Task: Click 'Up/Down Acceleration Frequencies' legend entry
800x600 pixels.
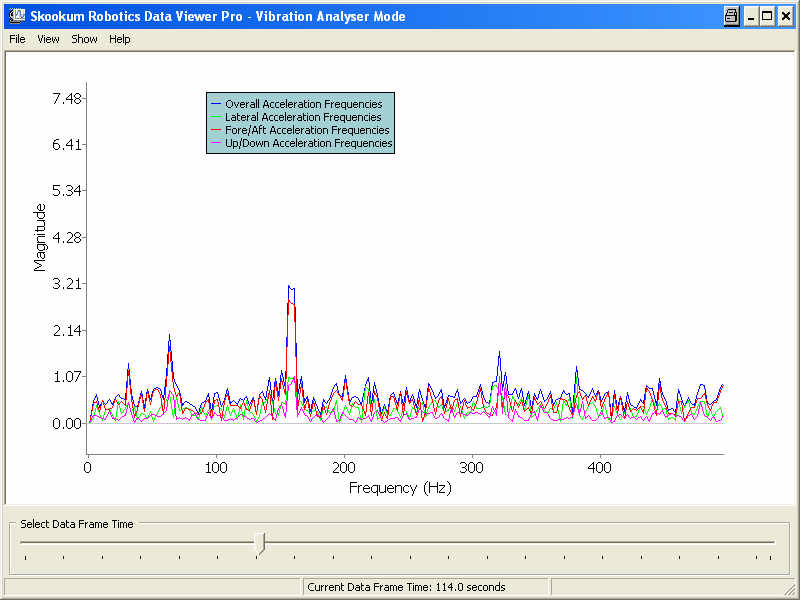Action: (x=302, y=143)
